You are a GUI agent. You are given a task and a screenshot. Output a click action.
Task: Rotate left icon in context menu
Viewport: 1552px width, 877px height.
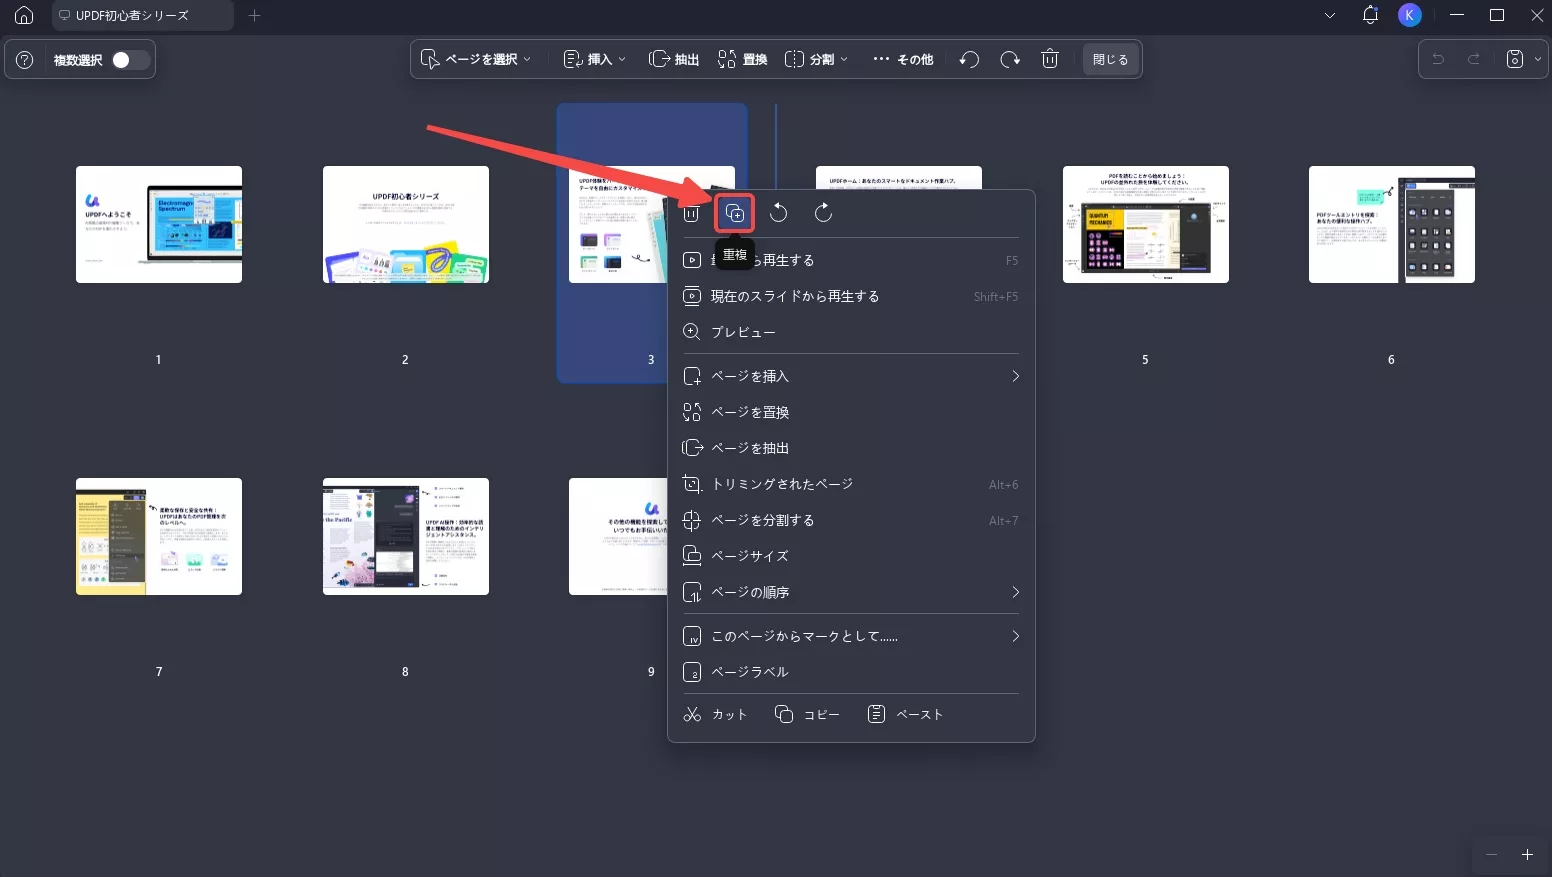tap(779, 213)
